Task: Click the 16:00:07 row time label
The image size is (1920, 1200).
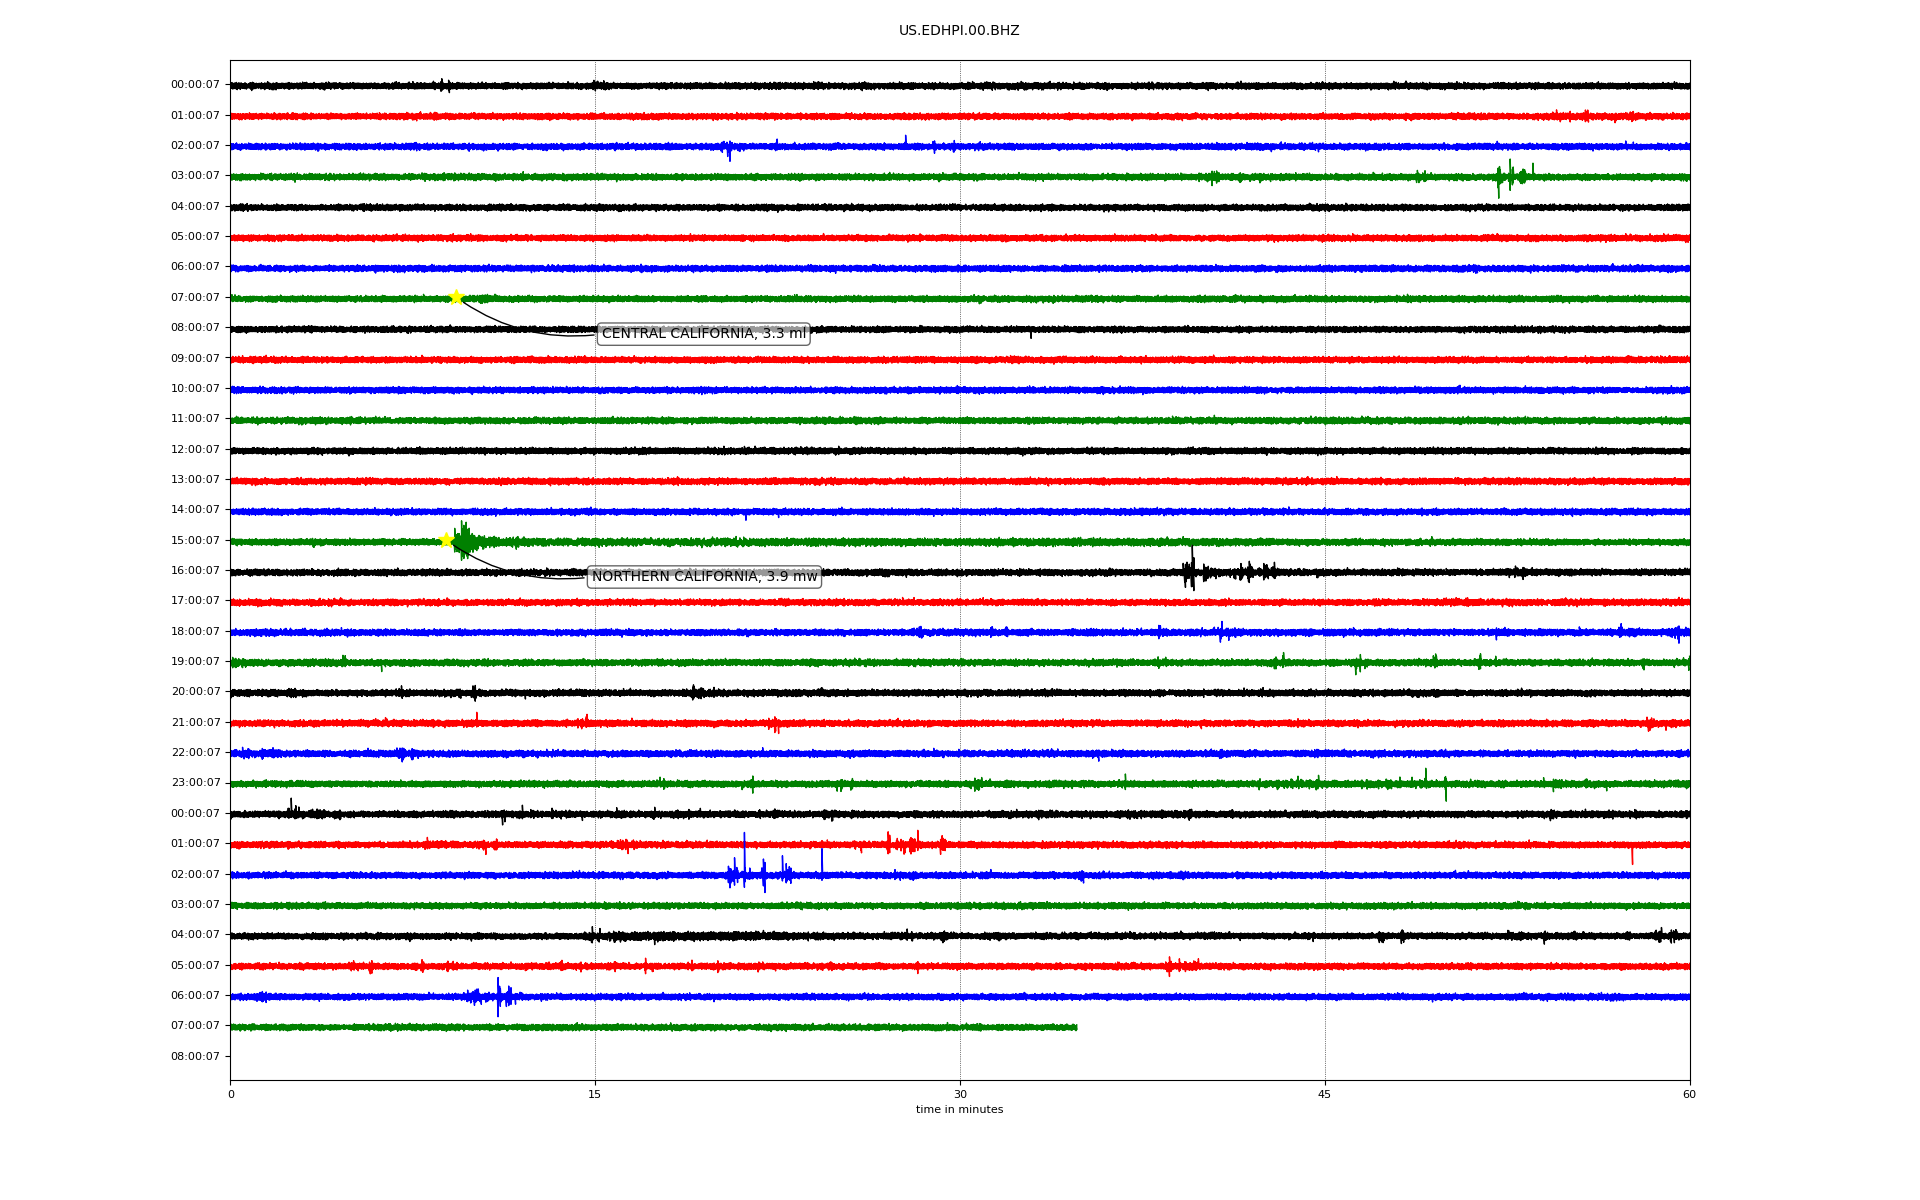Action: tap(195, 571)
